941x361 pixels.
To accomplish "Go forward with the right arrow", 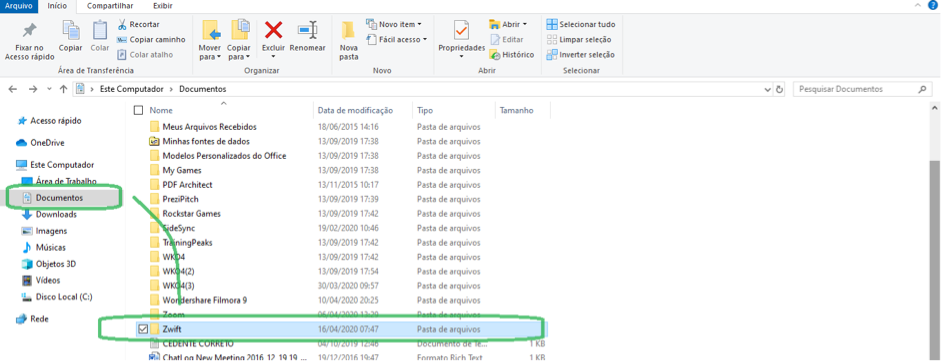I will click(x=32, y=89).
